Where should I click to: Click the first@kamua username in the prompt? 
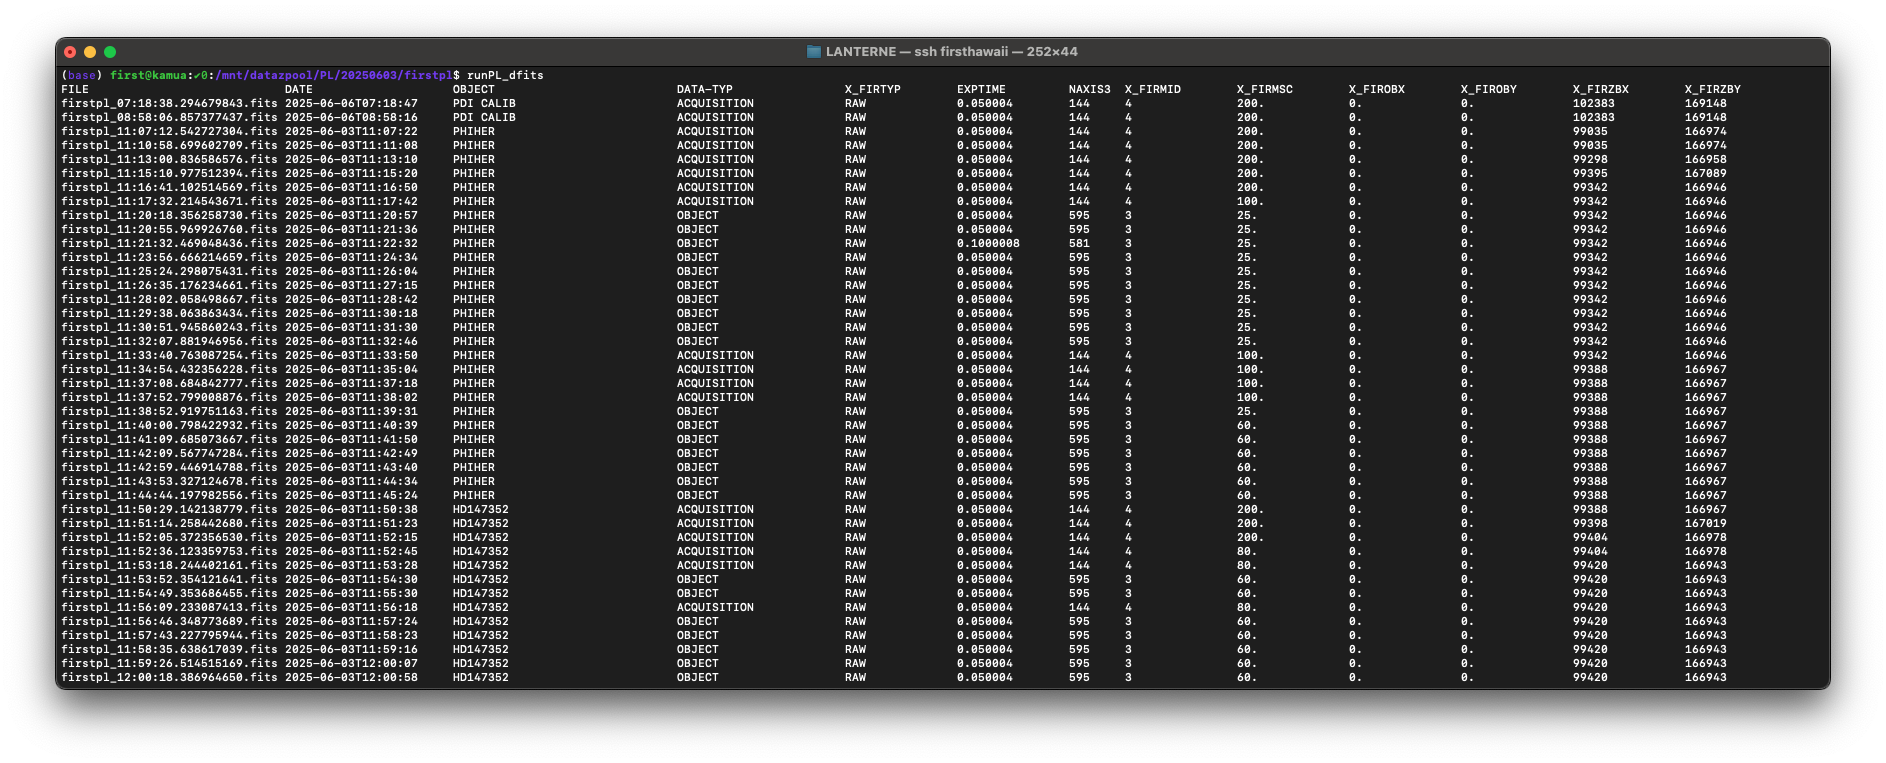148,75
